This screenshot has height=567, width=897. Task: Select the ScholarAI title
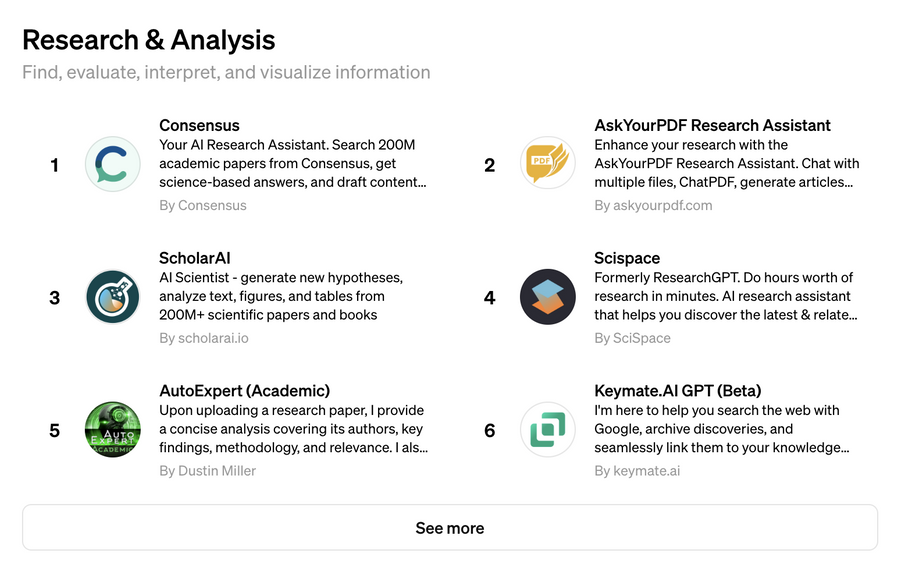[x=195, y=258]
